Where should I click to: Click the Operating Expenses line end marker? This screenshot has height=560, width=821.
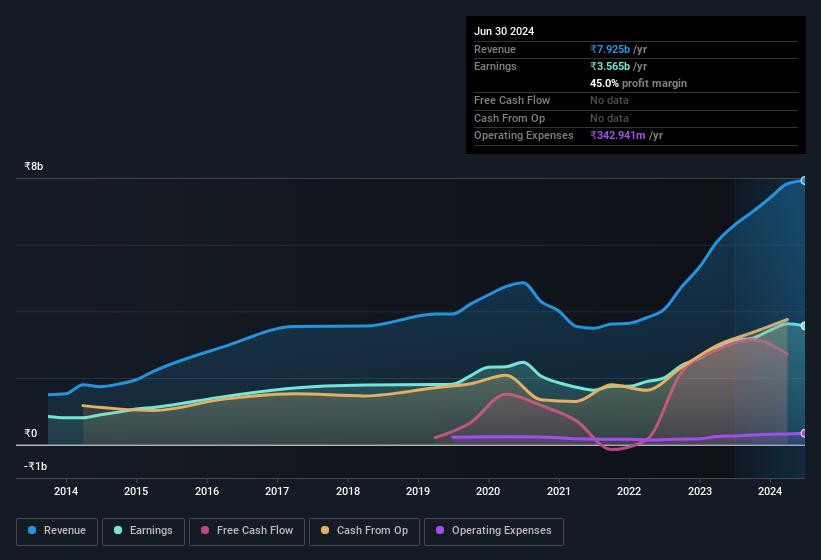(x=803, y=433)
